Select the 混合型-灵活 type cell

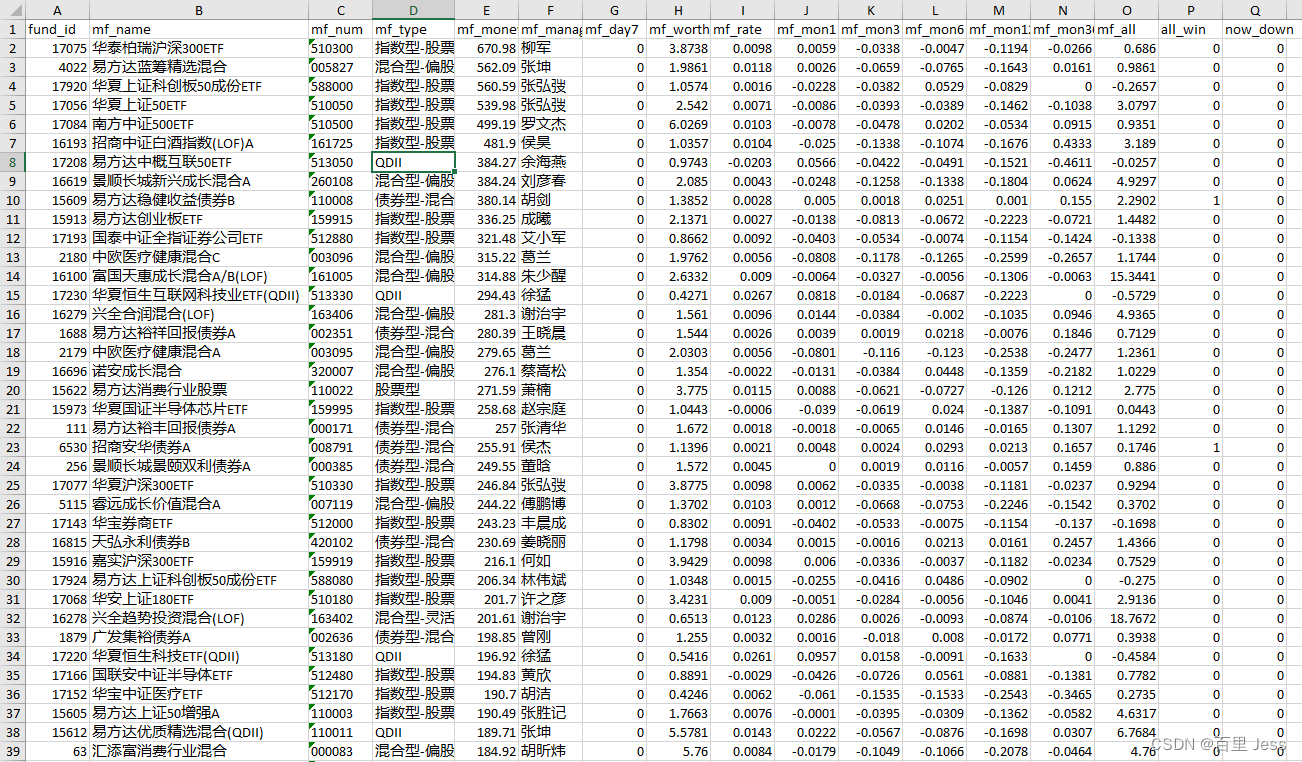click(414, 618)
